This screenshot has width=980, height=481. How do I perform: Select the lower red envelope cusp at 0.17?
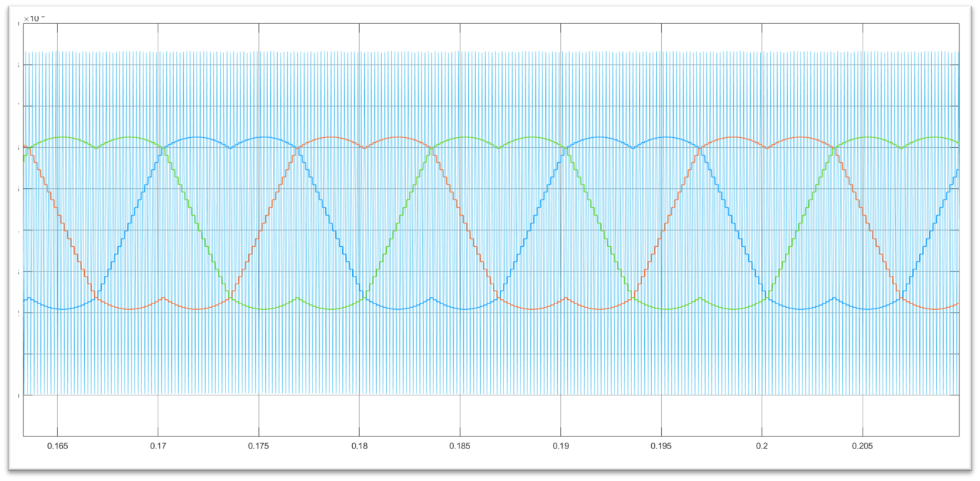coord(164,297)
